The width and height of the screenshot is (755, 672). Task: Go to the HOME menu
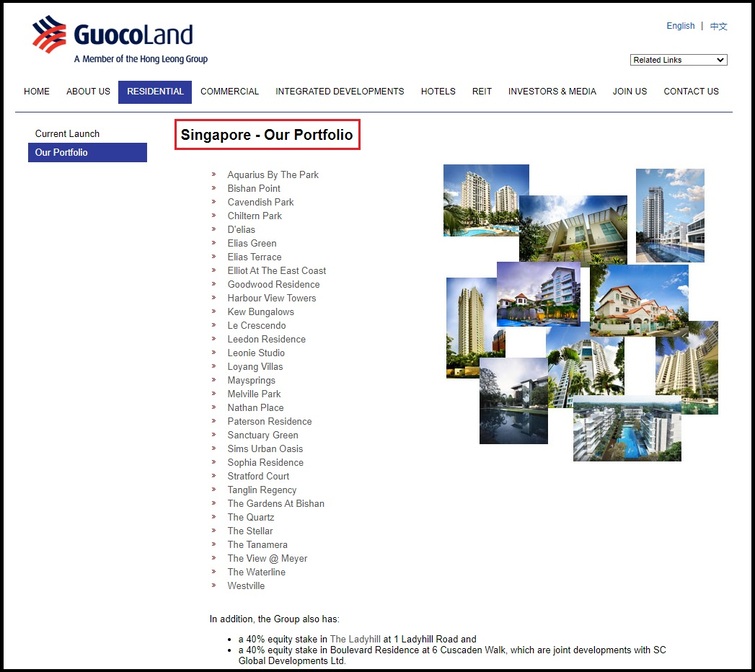[37, 92]
